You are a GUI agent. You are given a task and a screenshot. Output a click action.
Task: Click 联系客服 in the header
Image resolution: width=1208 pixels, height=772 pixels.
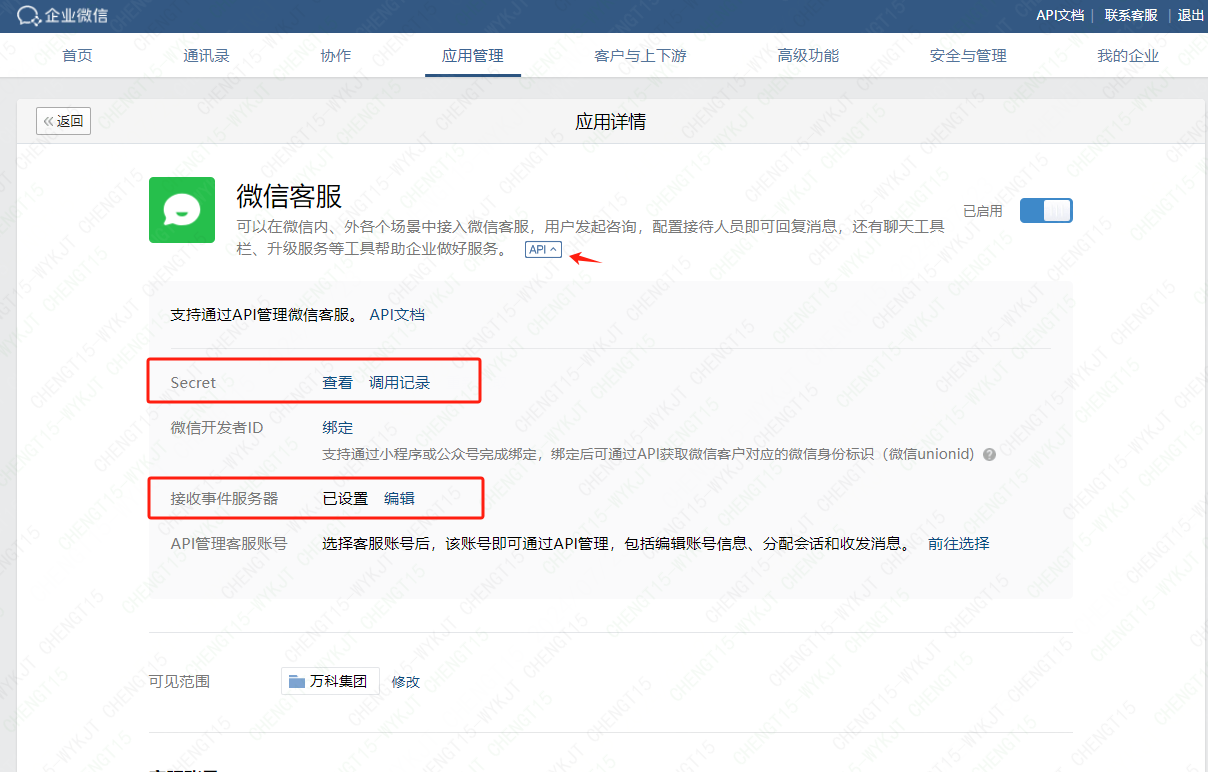(1131, 15)
